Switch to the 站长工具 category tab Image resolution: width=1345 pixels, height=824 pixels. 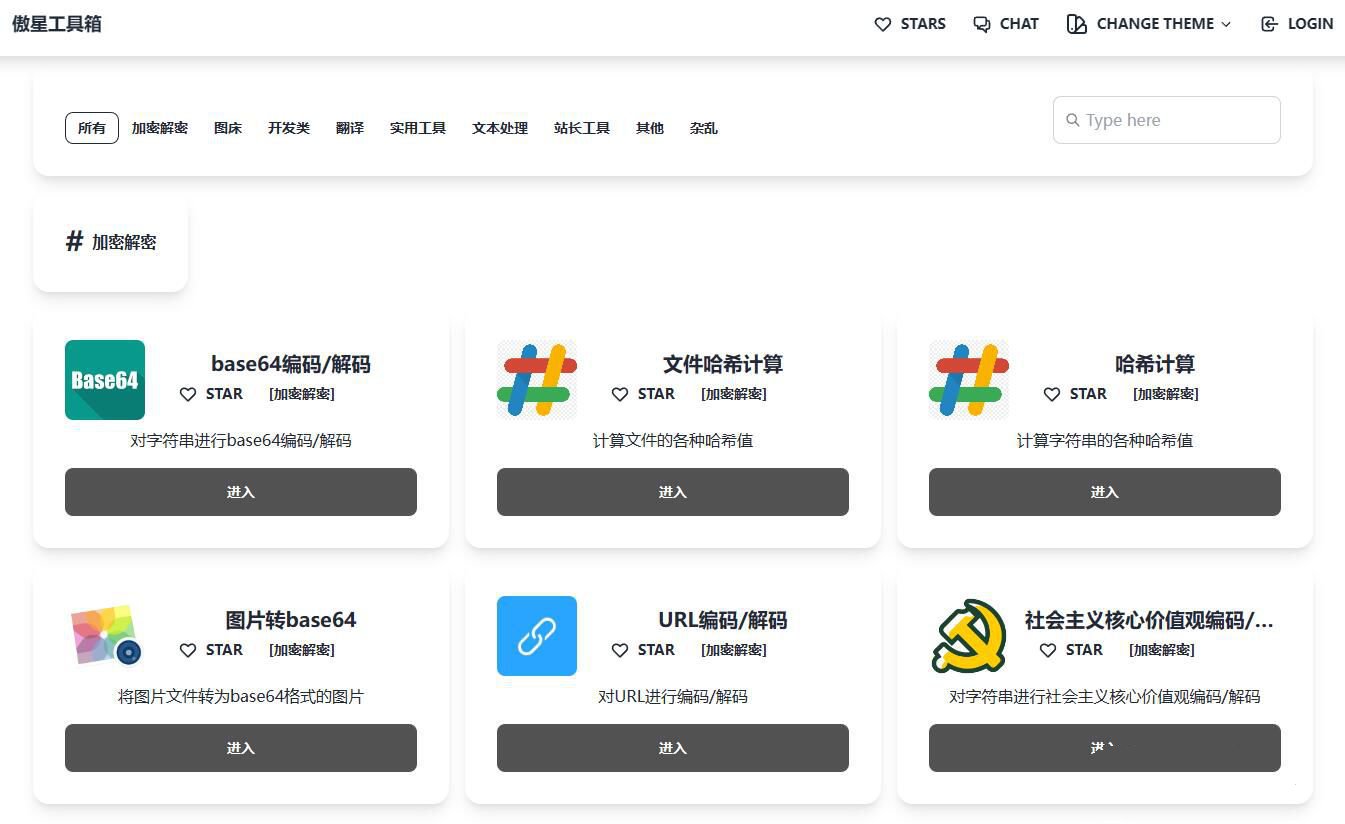[582, 127]
